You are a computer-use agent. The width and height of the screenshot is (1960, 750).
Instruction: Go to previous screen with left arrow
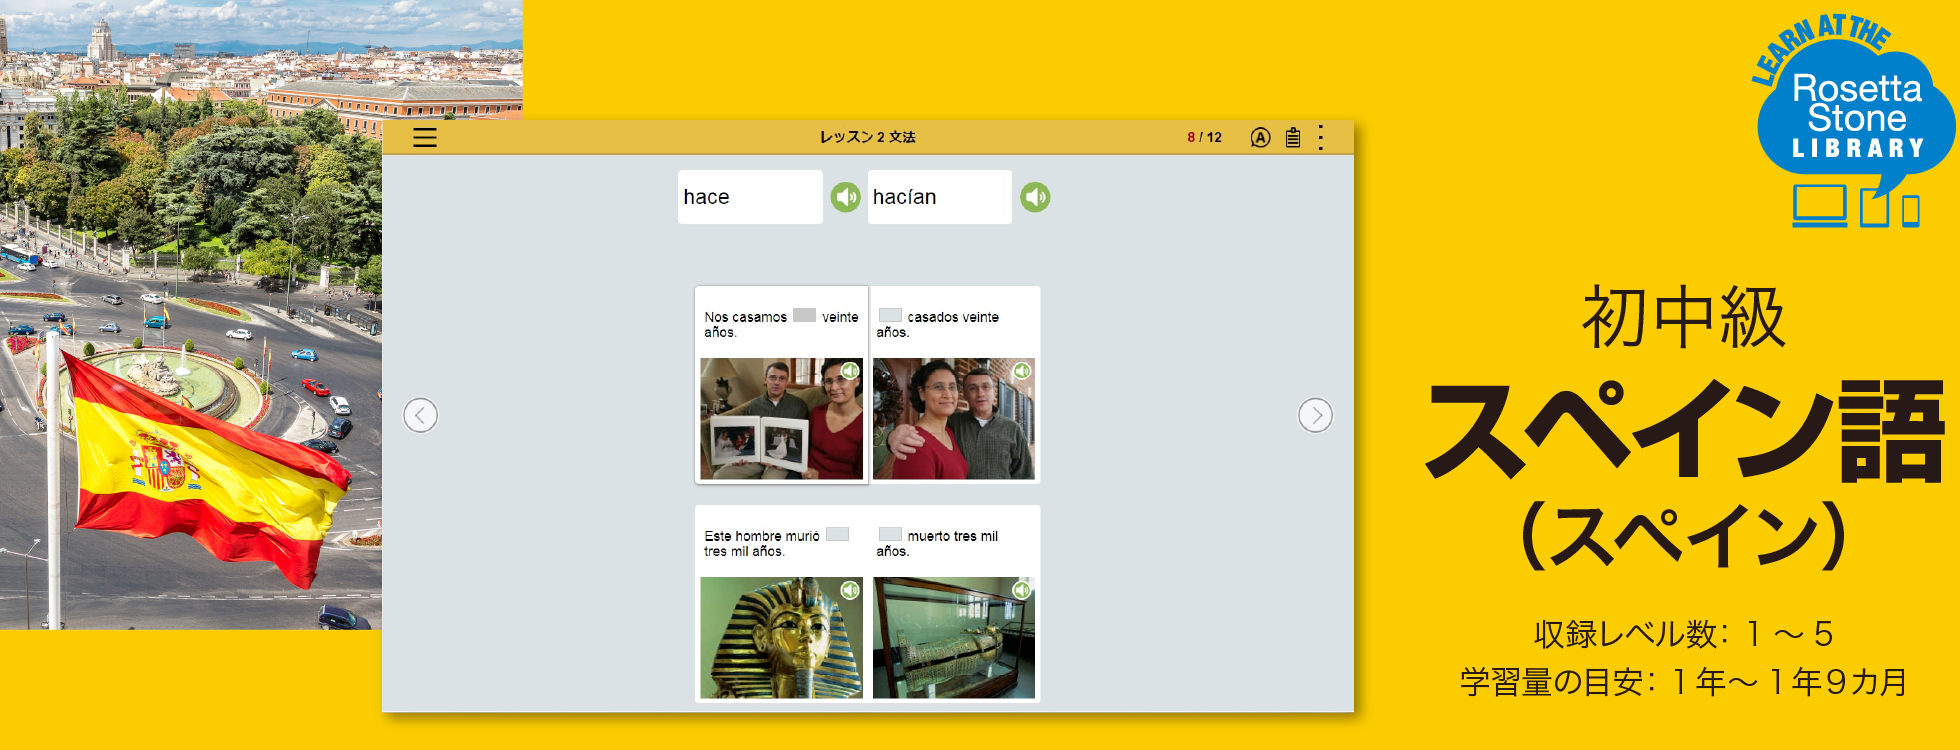[x=421, y=415]
